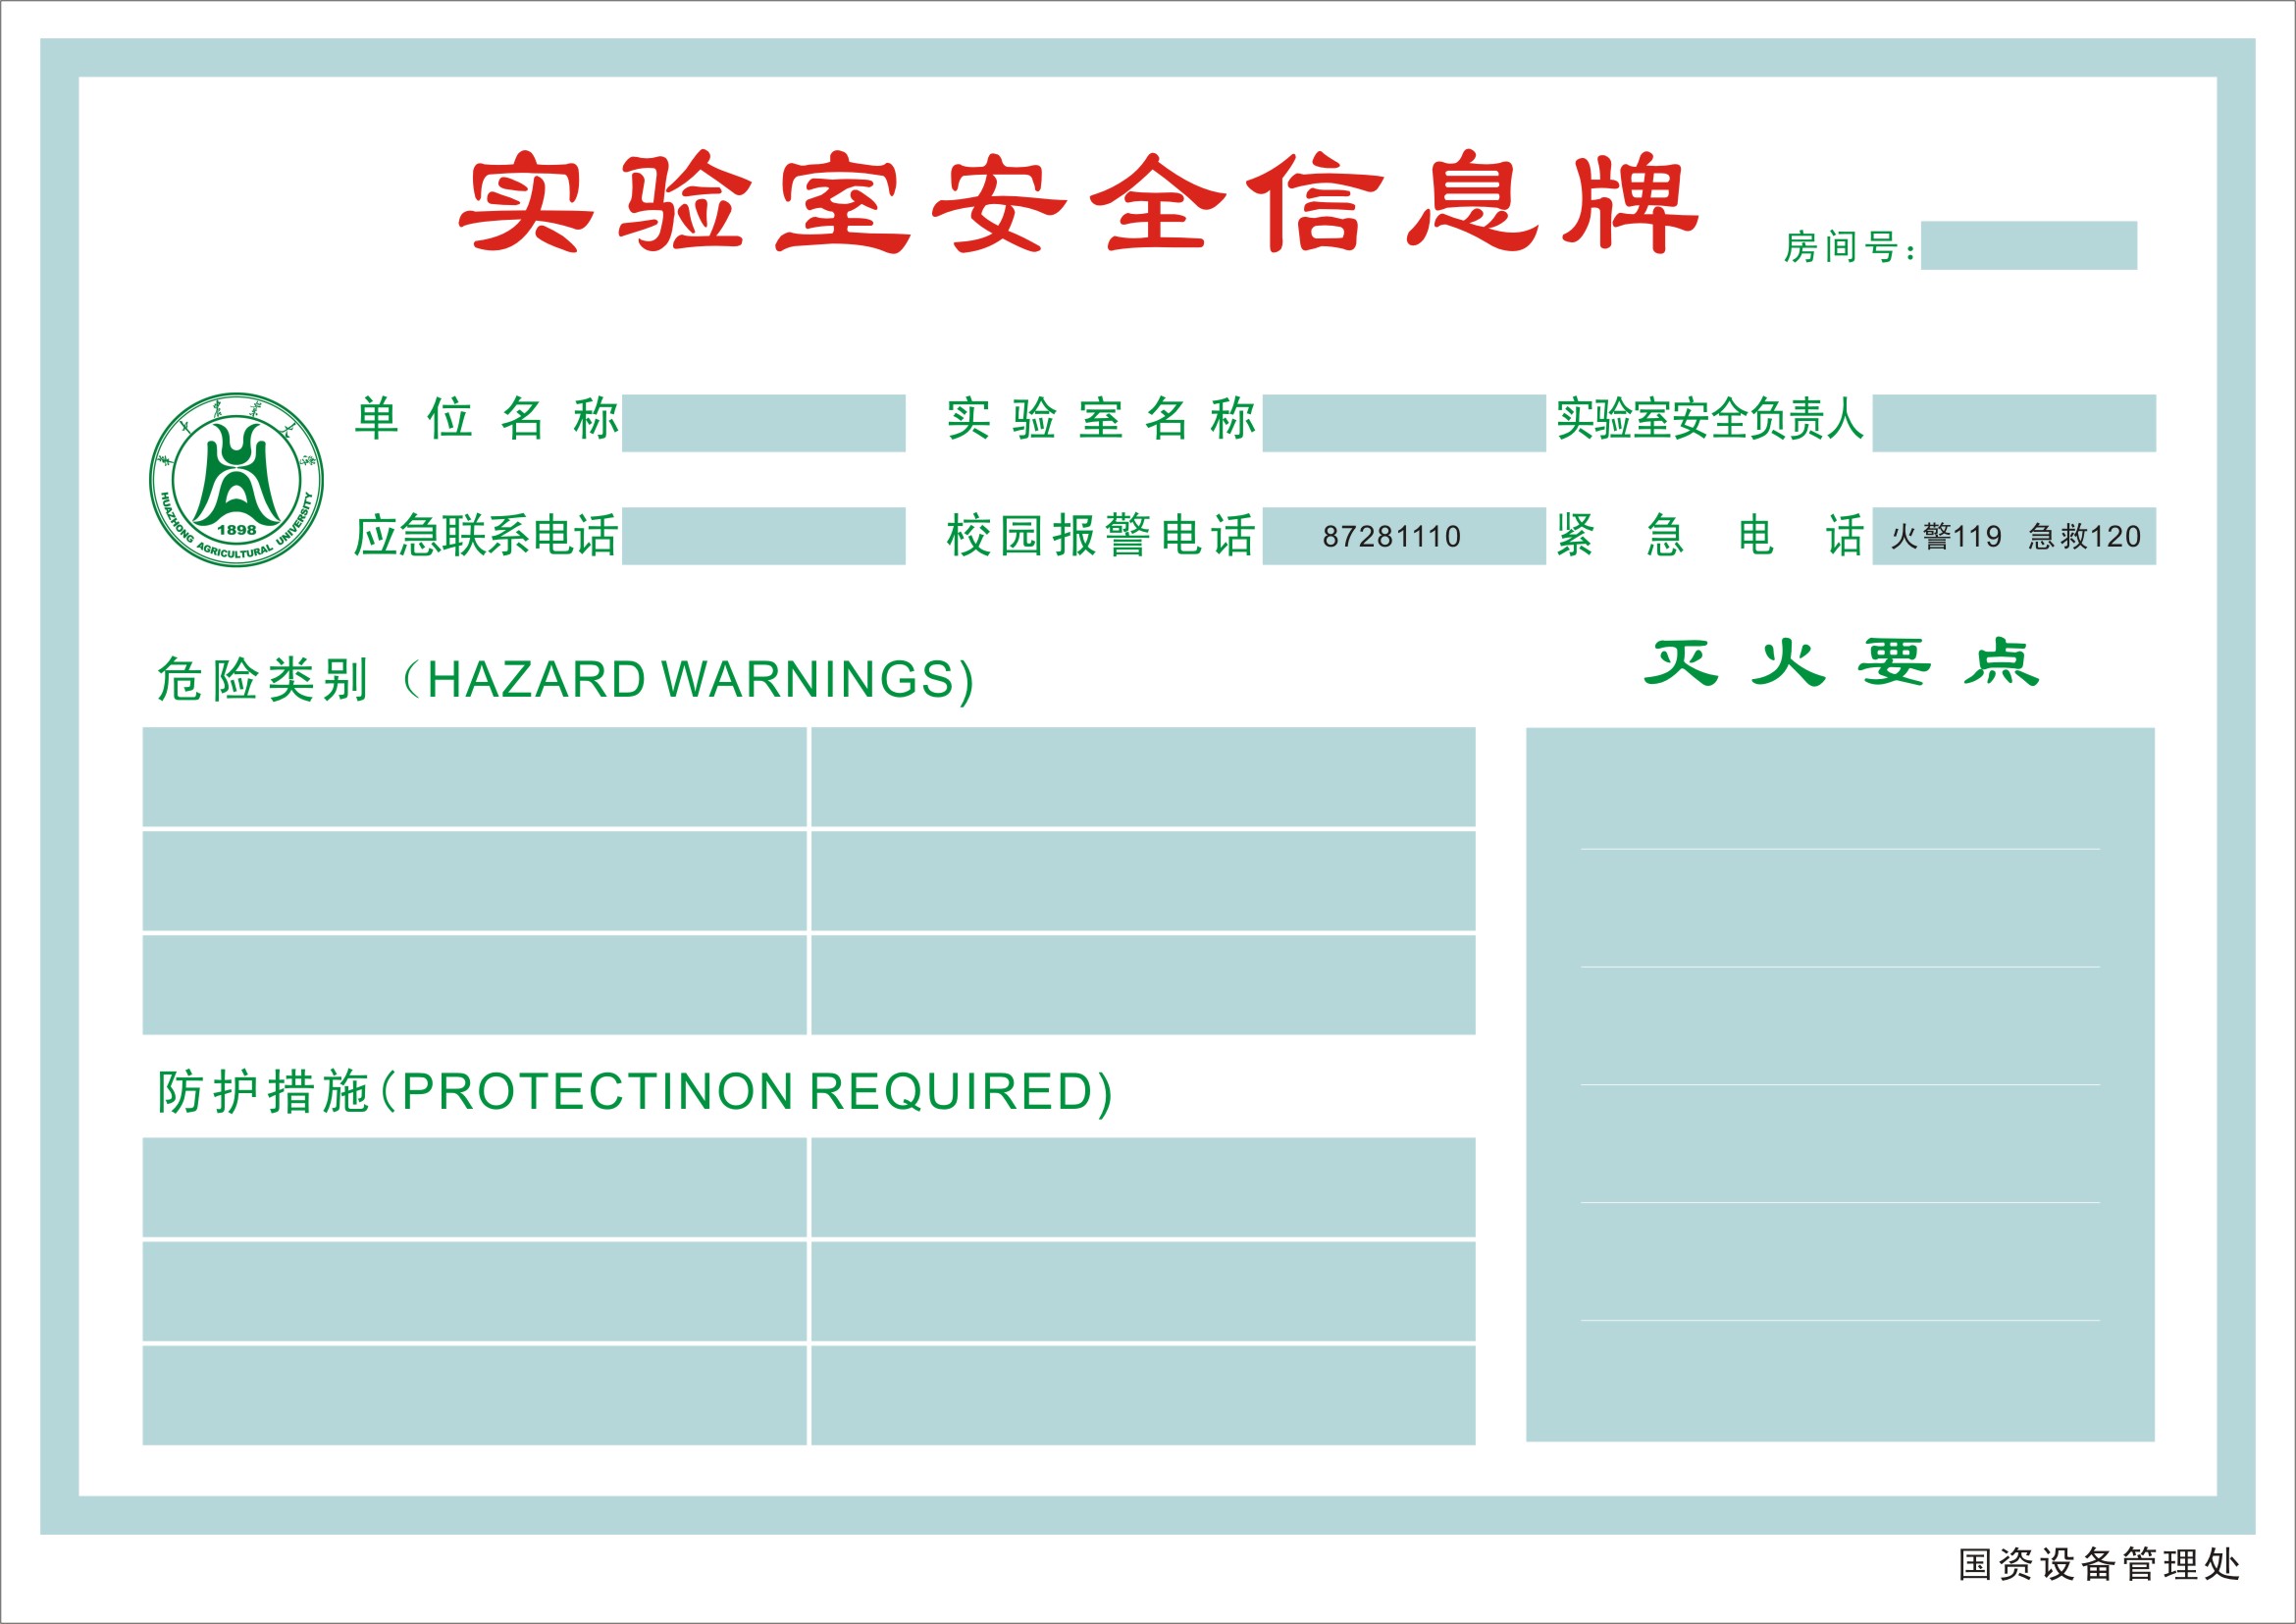Screen dimensions: 2296x1624
Task: Click the 国资设备管理处 footer text
Action: pyautogui.click(x=2098, y=1564)
